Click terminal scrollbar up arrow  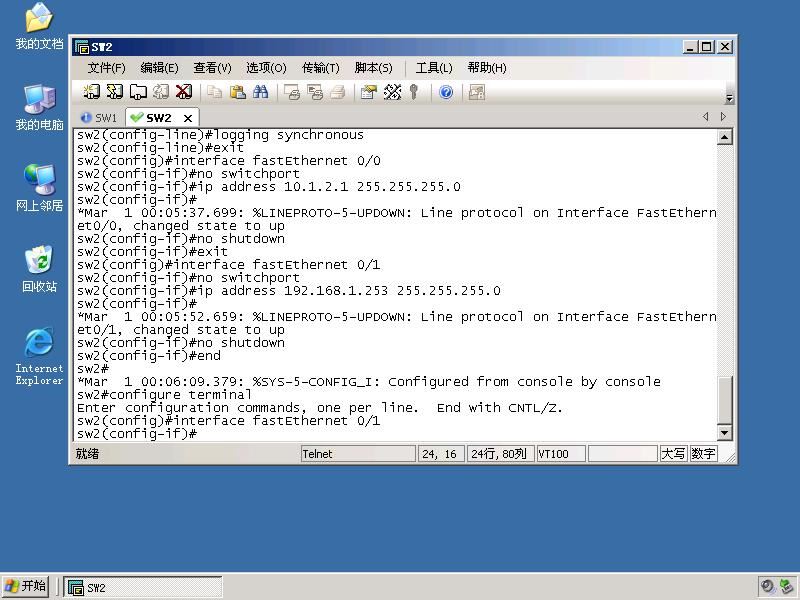point(725,137)
